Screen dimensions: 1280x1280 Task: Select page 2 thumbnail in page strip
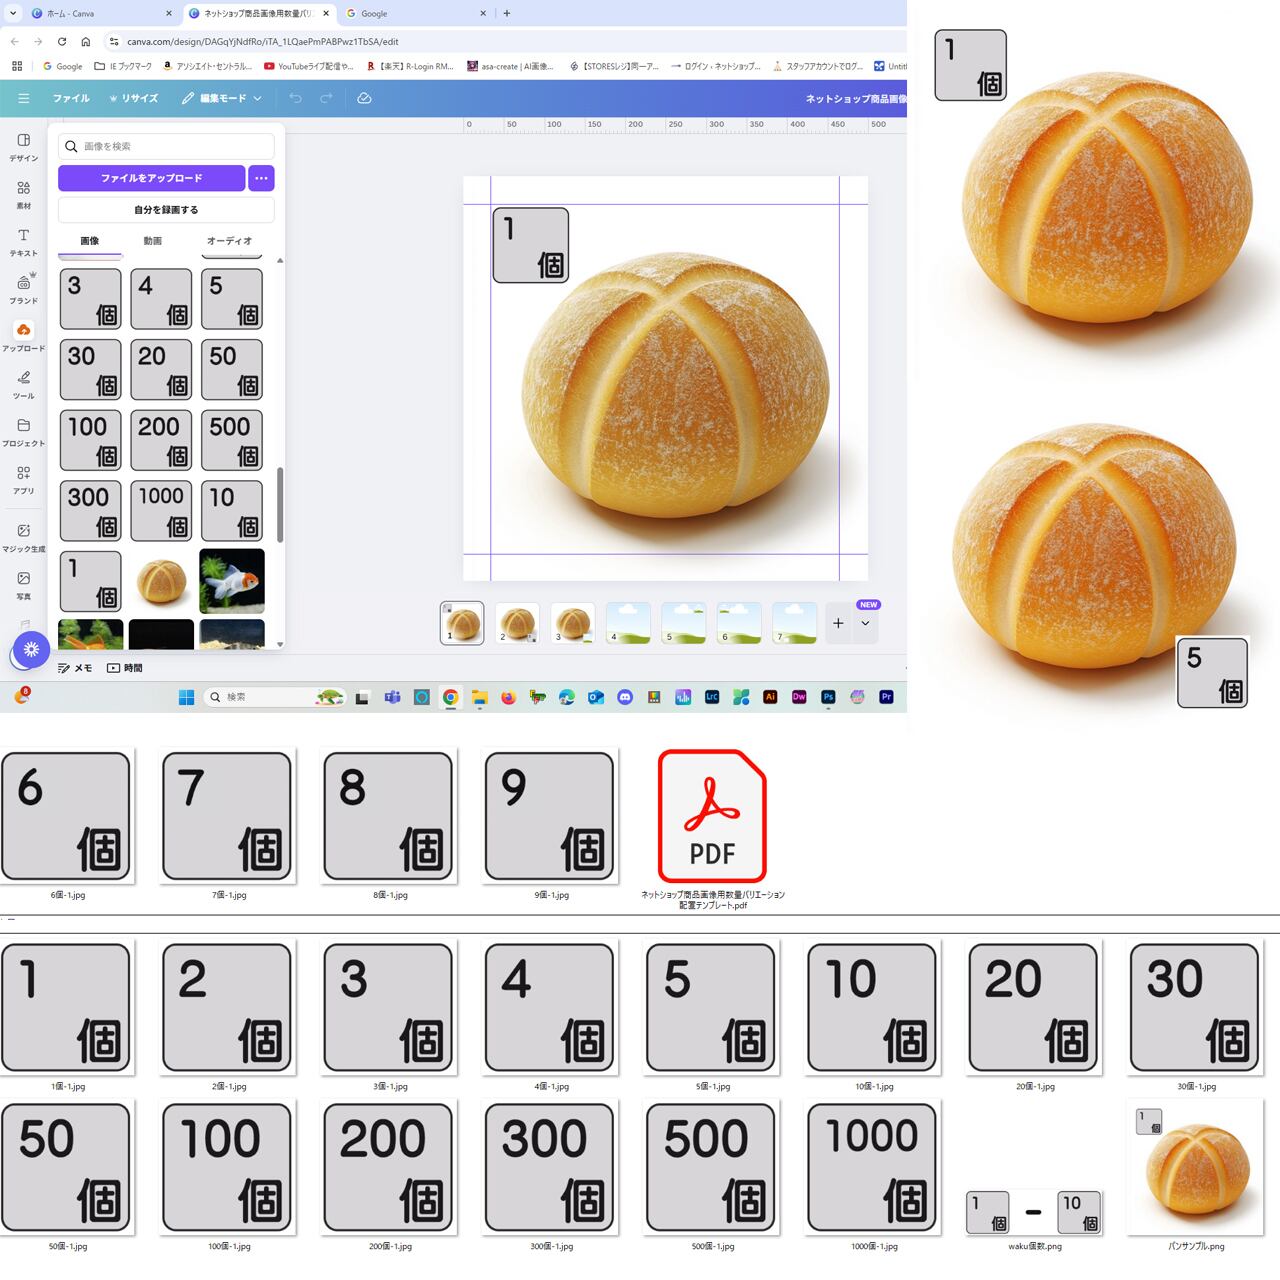518,623
